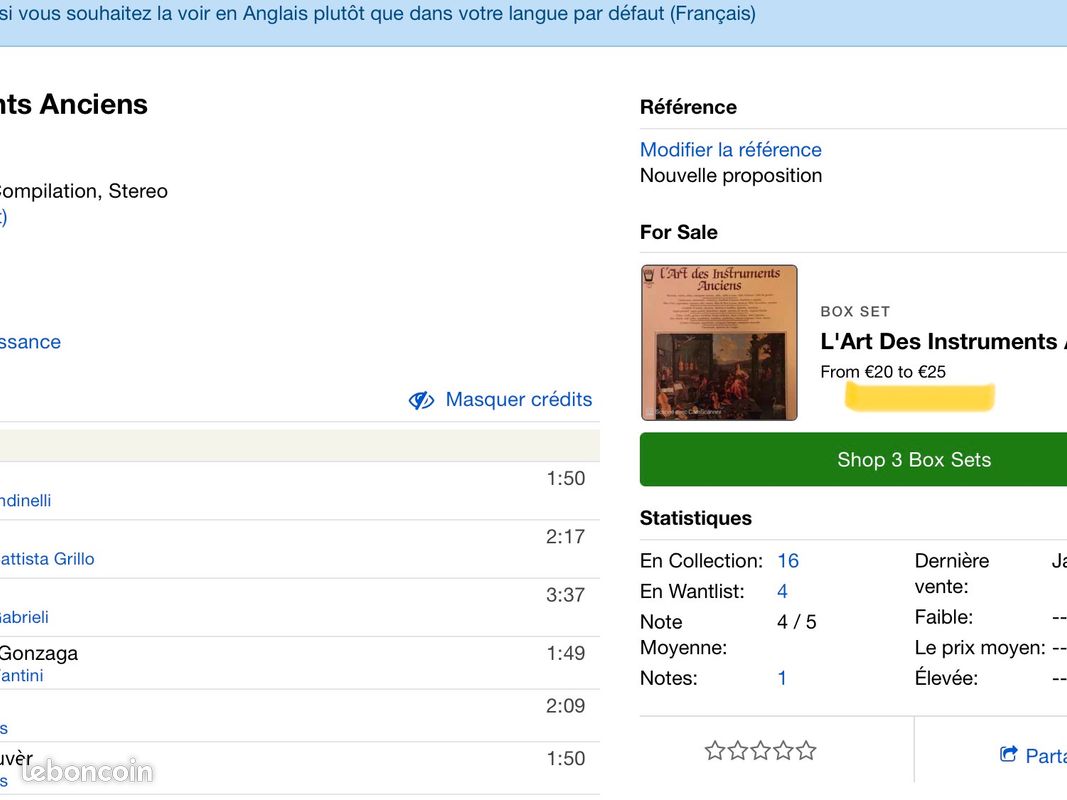Rate with the third star

point(761,751)
